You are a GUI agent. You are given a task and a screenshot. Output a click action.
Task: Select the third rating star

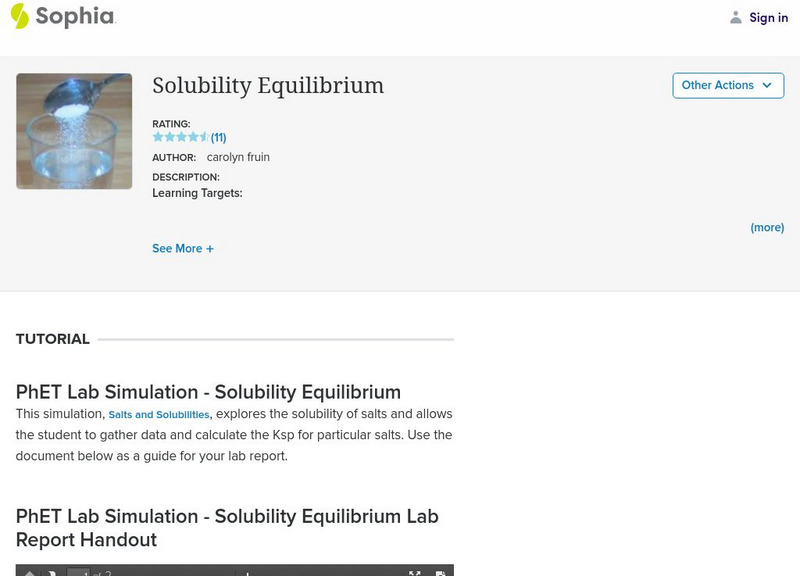181,137
